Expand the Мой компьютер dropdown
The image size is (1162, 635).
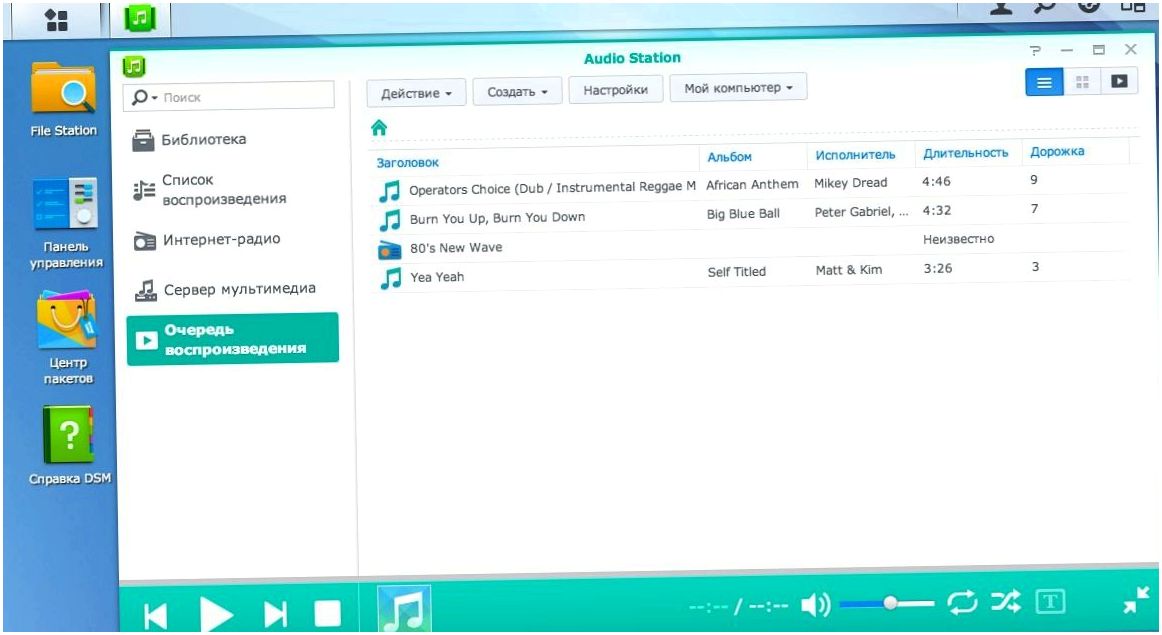(x=738, y=87)
